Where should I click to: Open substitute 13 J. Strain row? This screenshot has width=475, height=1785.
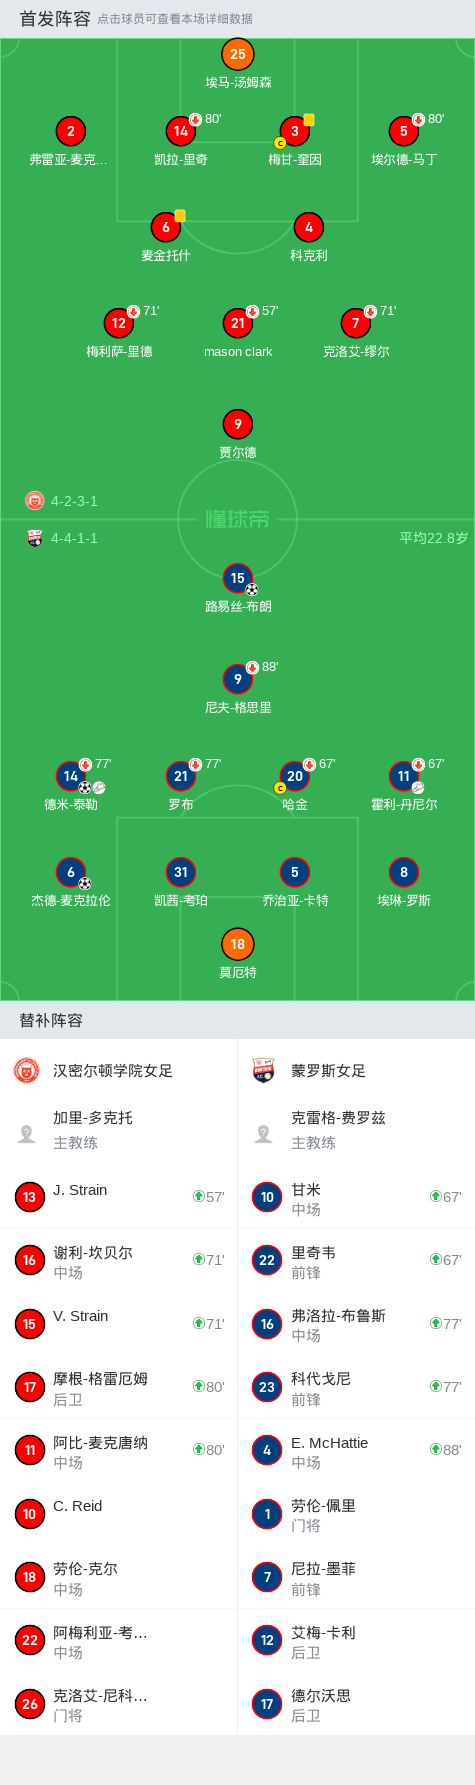(x=118, y=1197)
